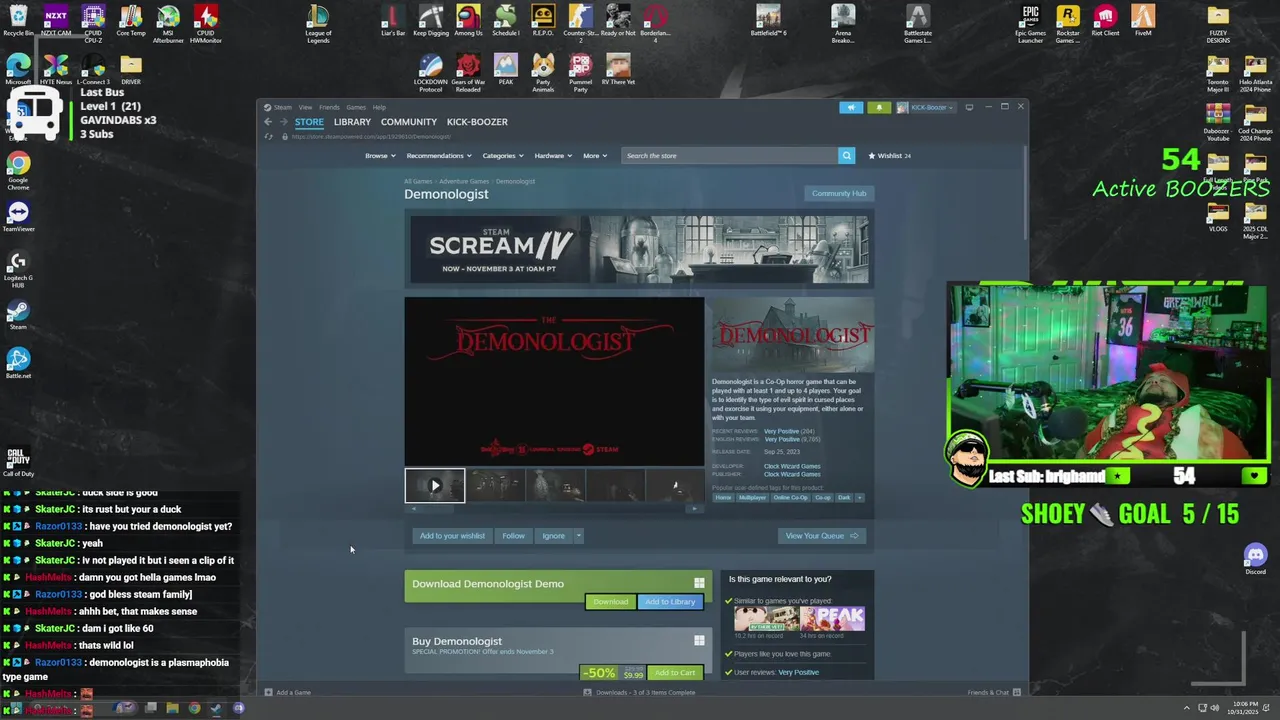Viewport: 1280px width, 720px height.
Task: Open the Games menu in Steam
Action: 356,107
